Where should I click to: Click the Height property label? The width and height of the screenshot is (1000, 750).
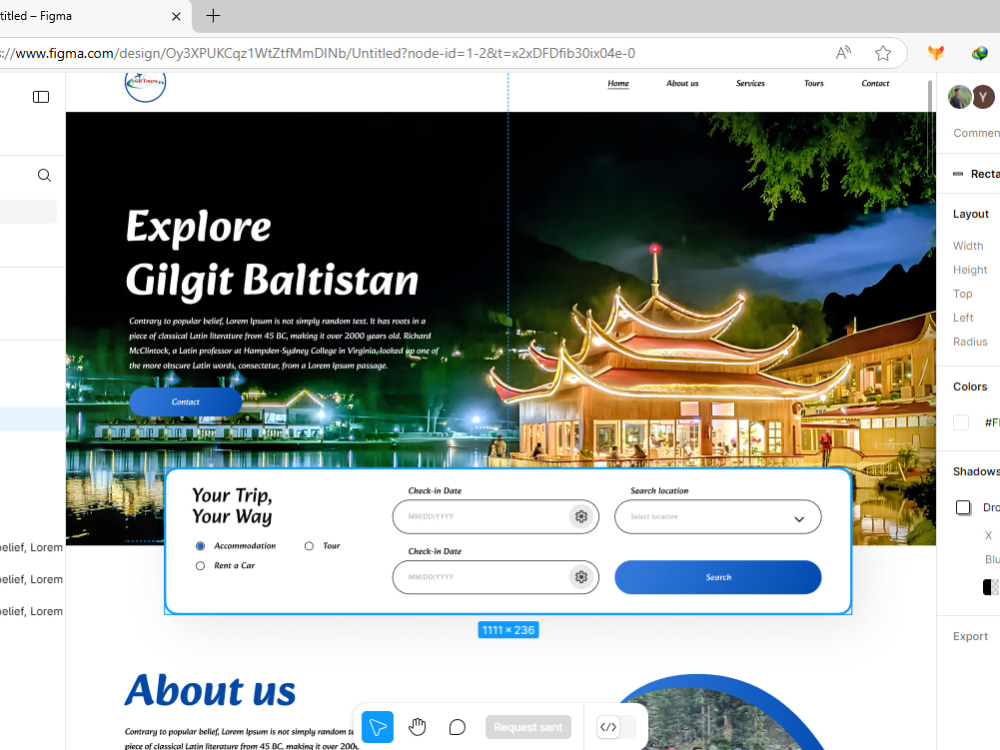point(970,270)
